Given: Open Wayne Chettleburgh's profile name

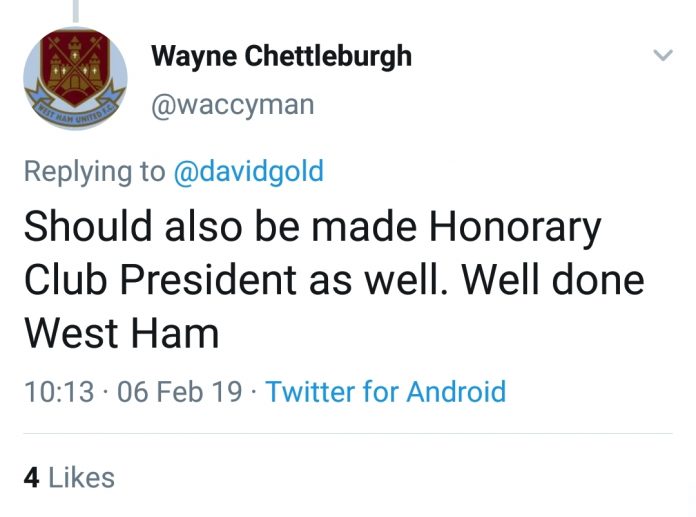Looking at the screenshot, I should (281, 57).
